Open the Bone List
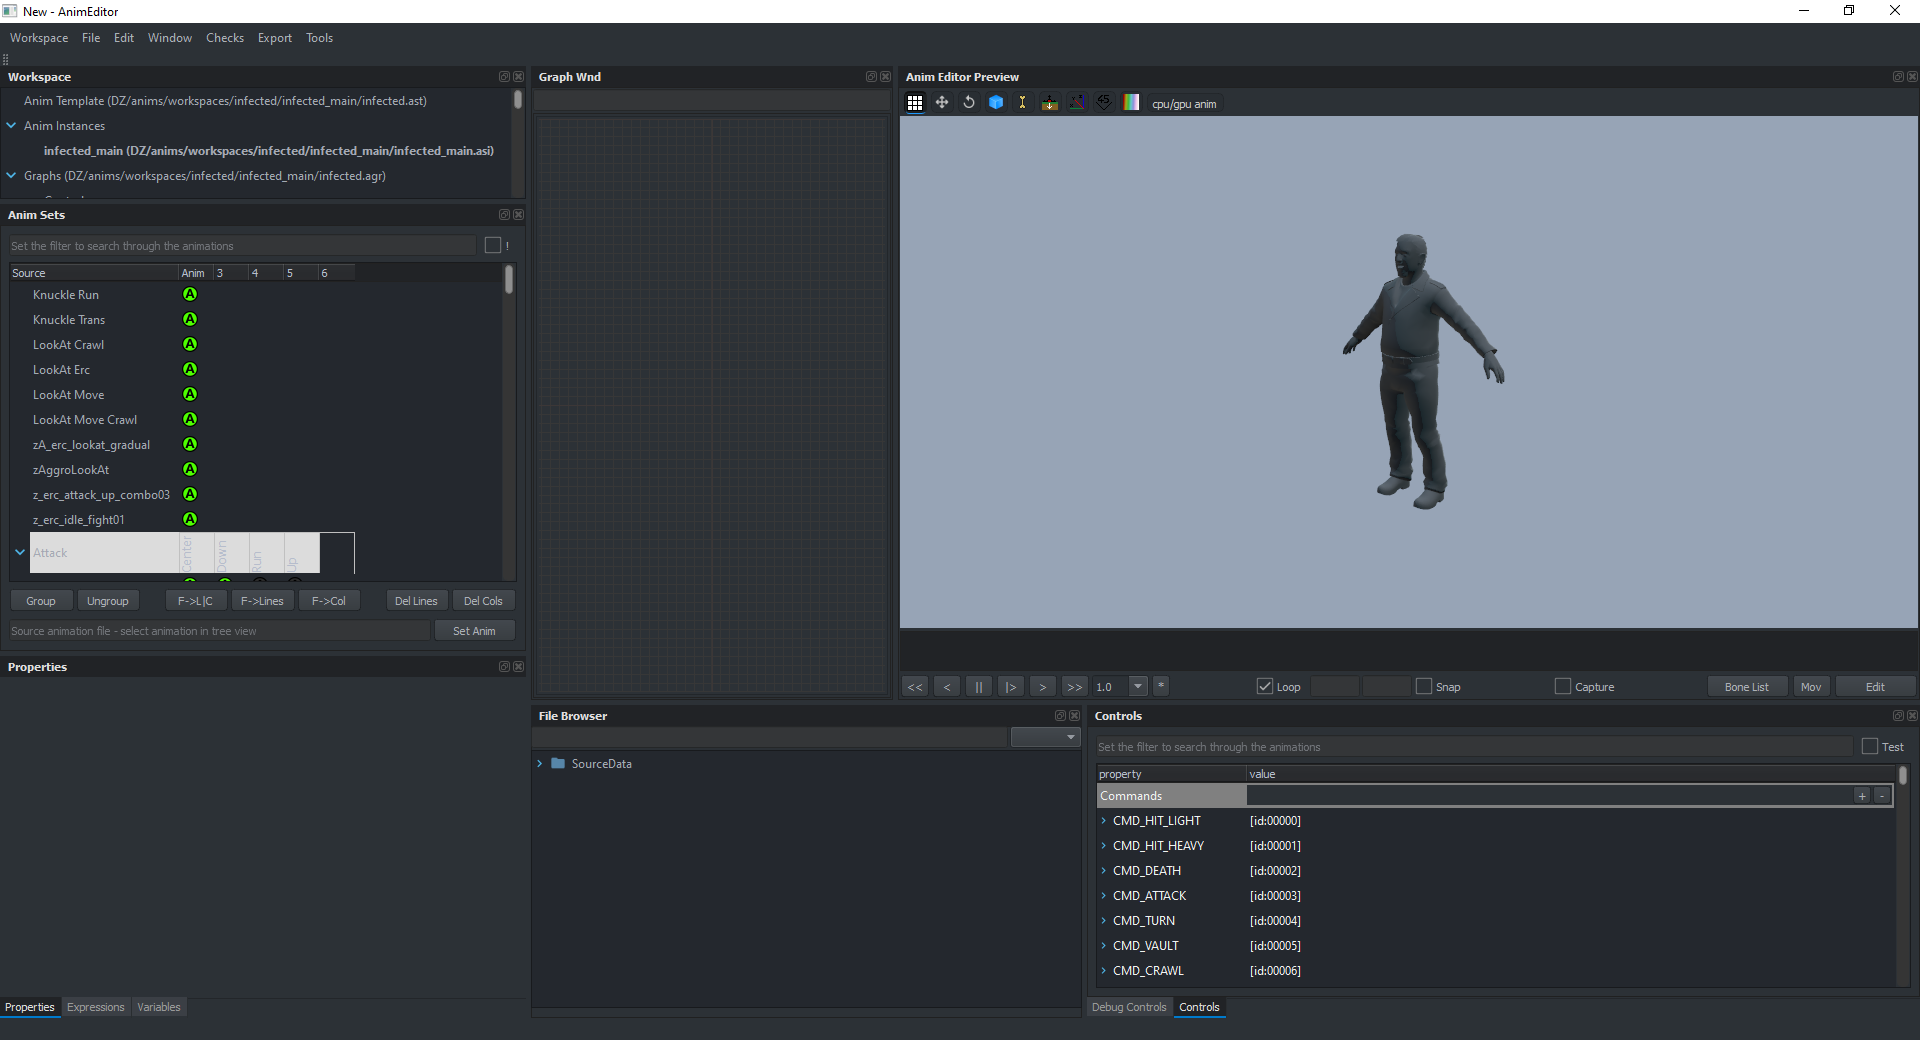 [x=1747, y=687]
